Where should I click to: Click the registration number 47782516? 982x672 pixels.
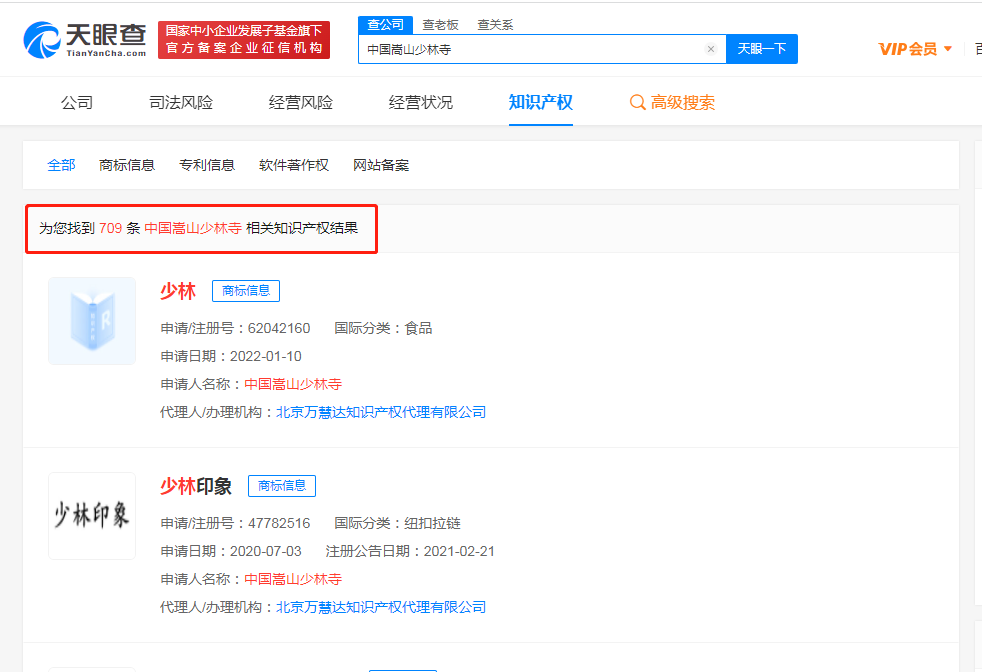pyautogui.click(x=279, y=523)
